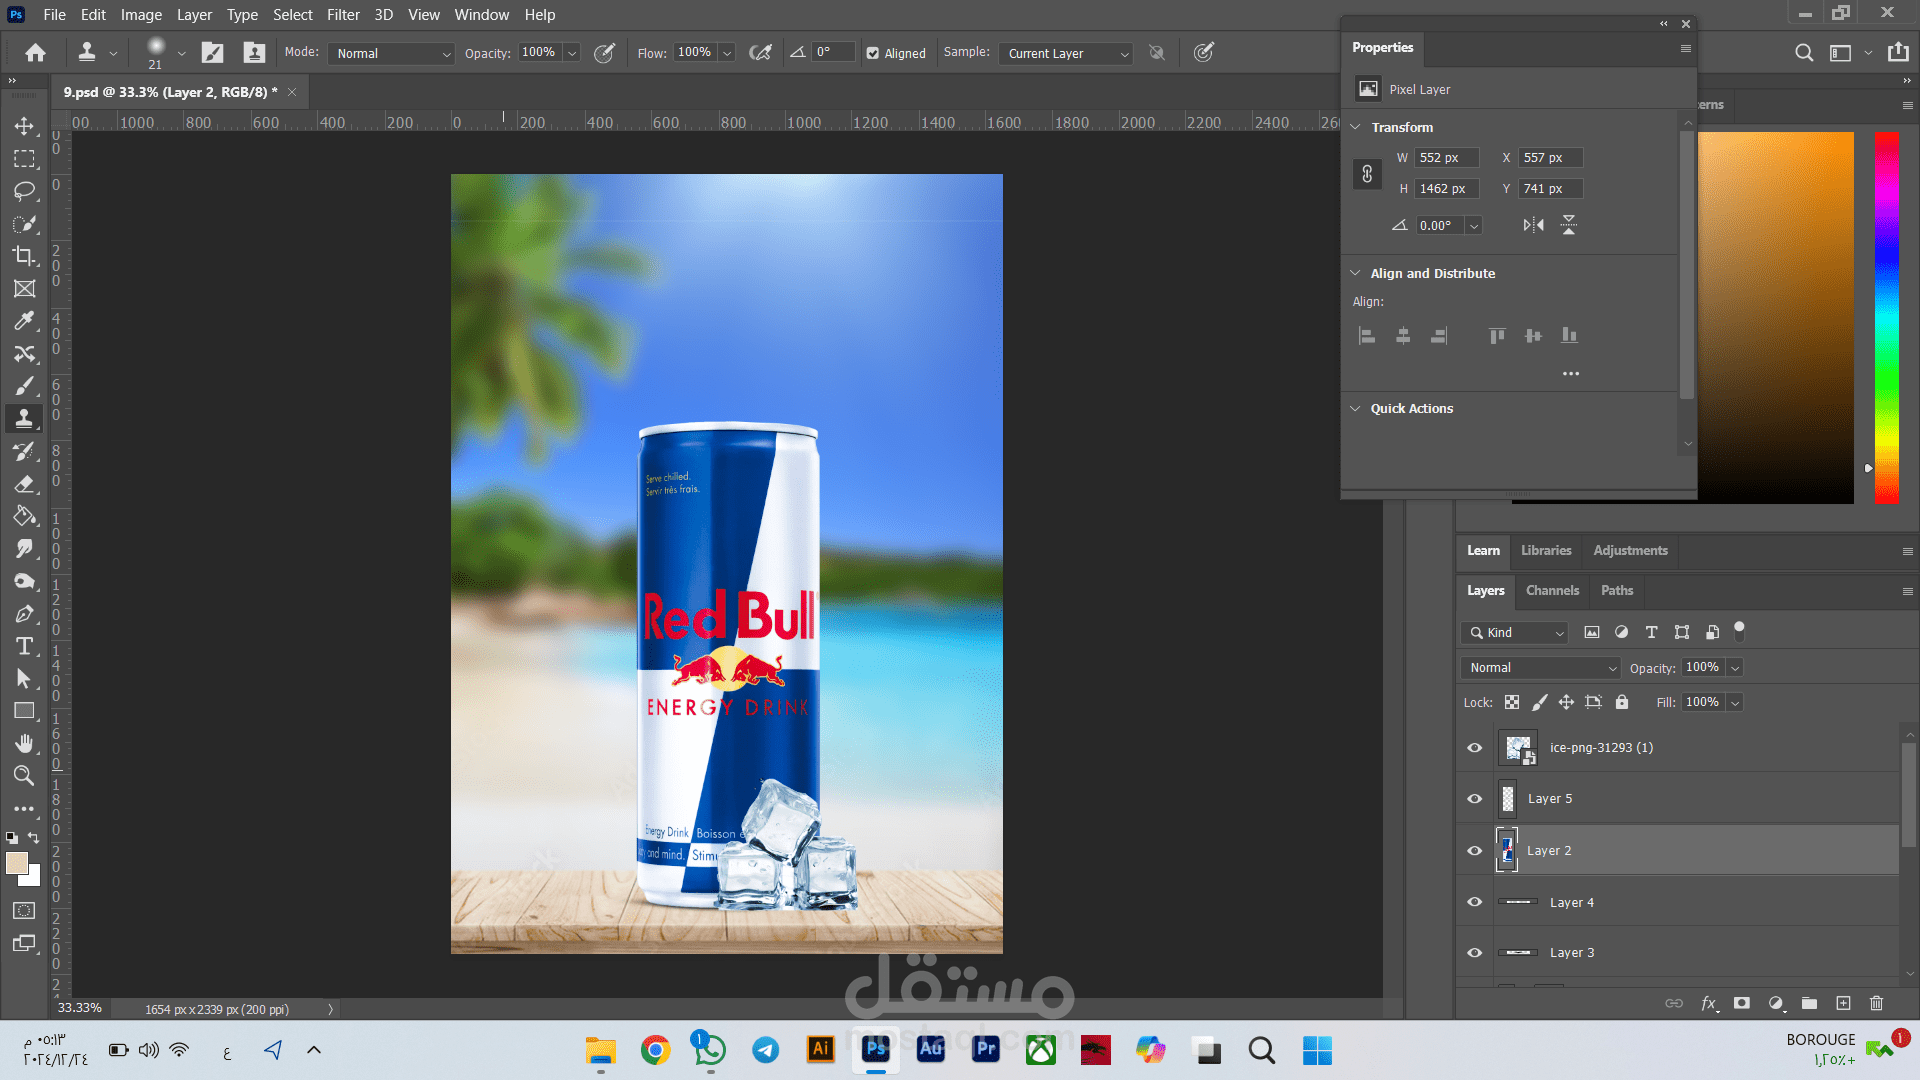Toggle lock all on layer
The image size is (1920, 1080).
pyautogui.click(x=1622, y=703)
